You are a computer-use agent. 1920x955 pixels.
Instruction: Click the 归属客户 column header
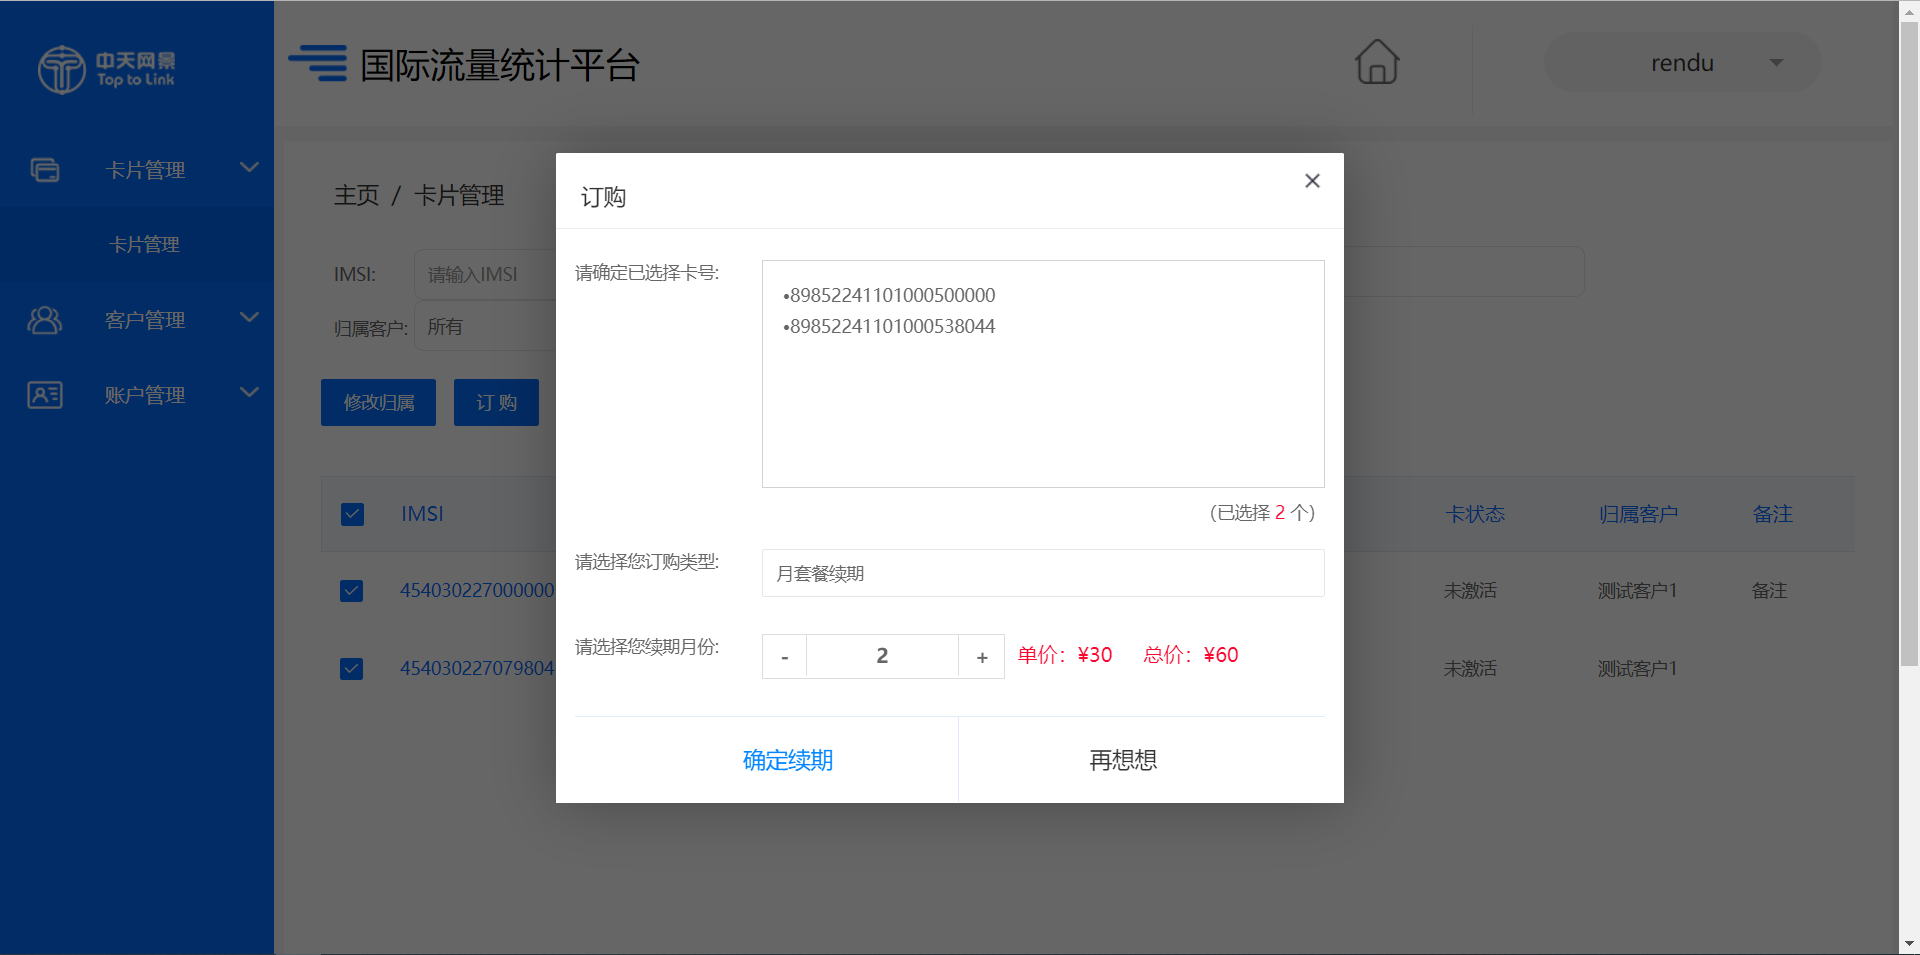point(1638,514)
